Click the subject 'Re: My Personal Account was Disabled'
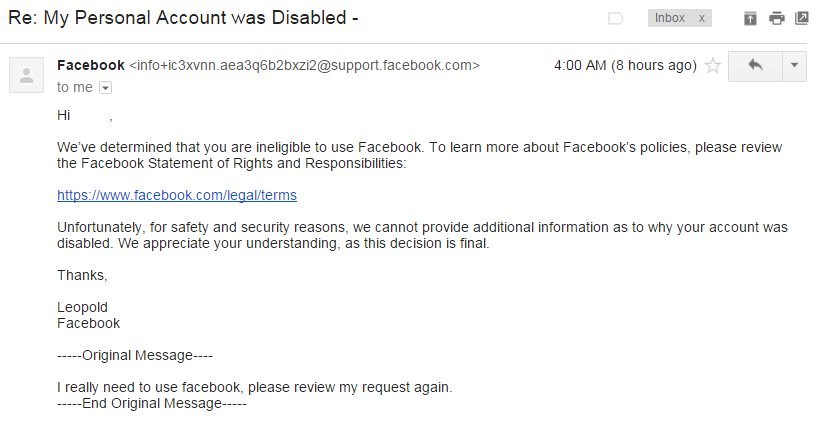This screenshot has width=824, height=428. pyautogui.click(x=183, y=18)
